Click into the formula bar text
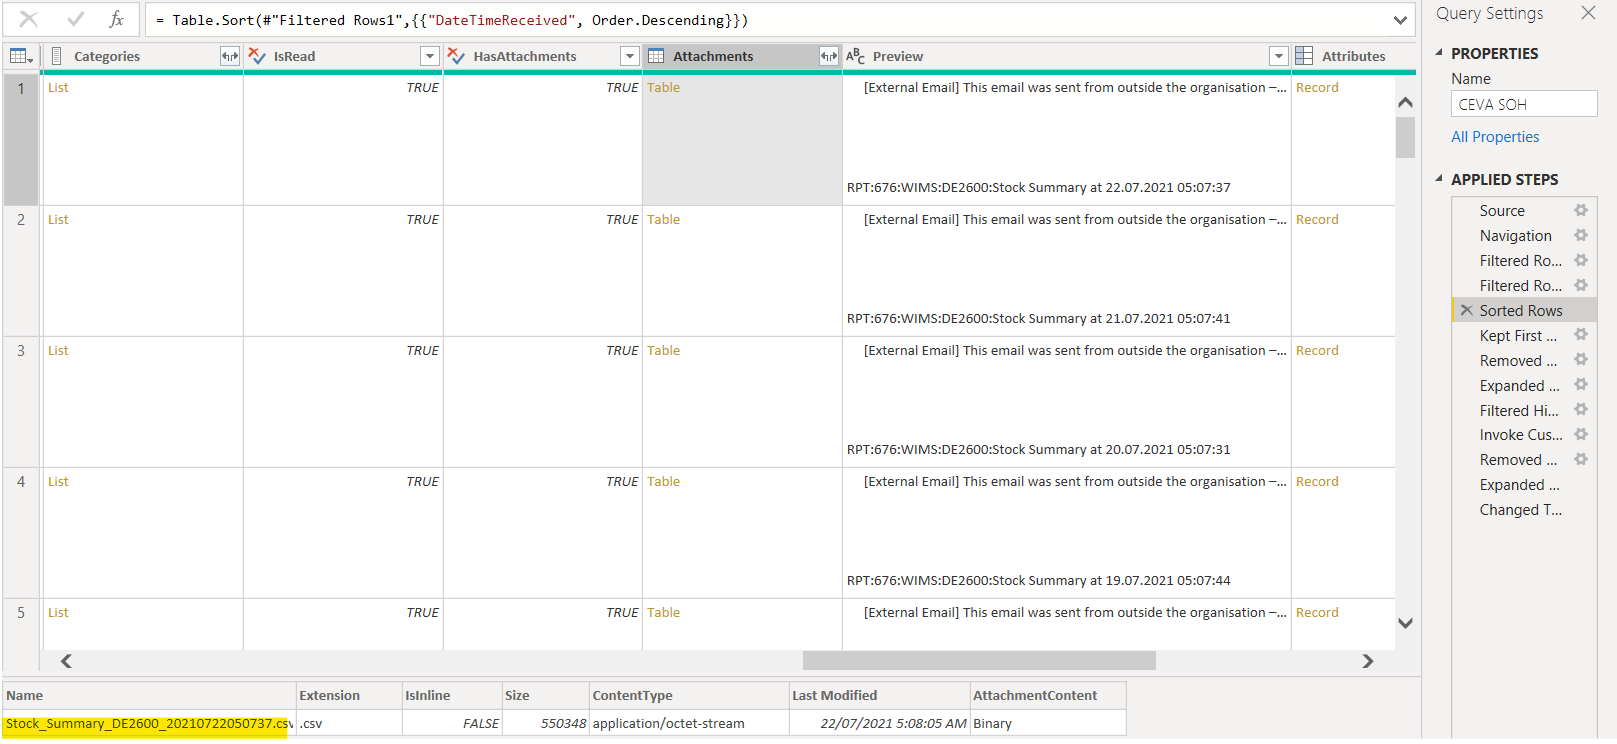 coord(766,20)
